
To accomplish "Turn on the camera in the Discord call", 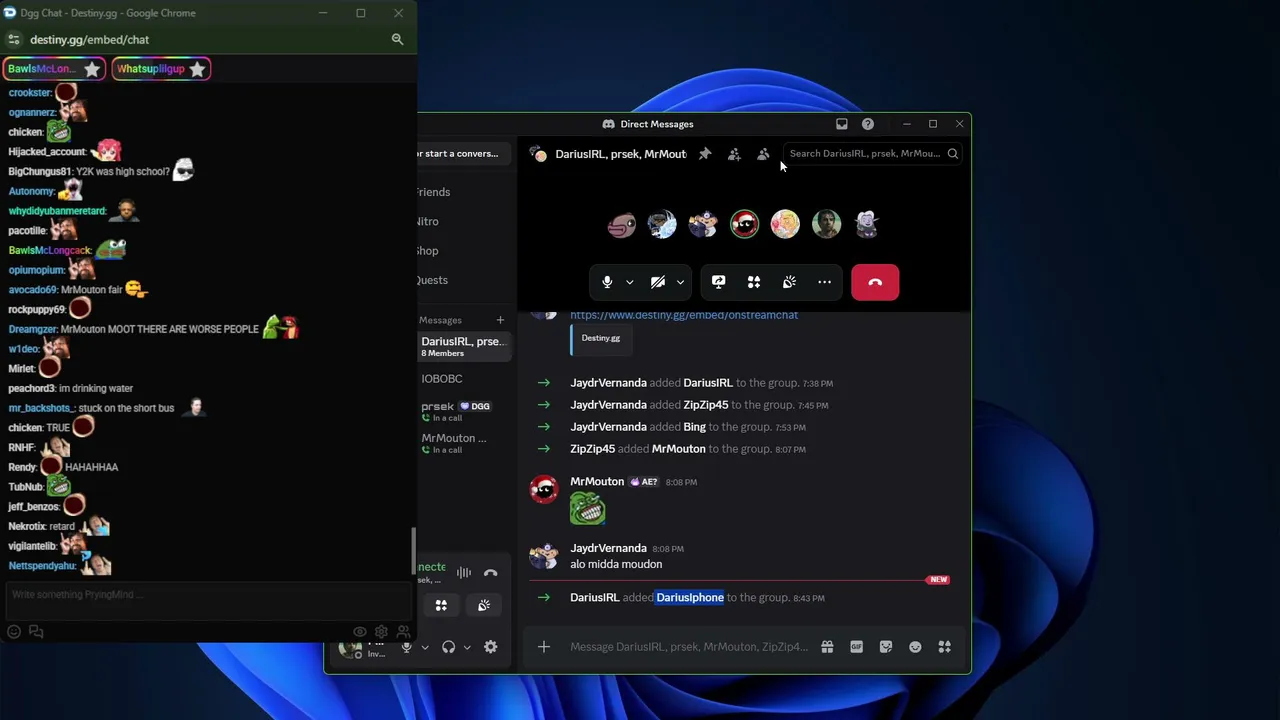I will click(x=658, y=282).
